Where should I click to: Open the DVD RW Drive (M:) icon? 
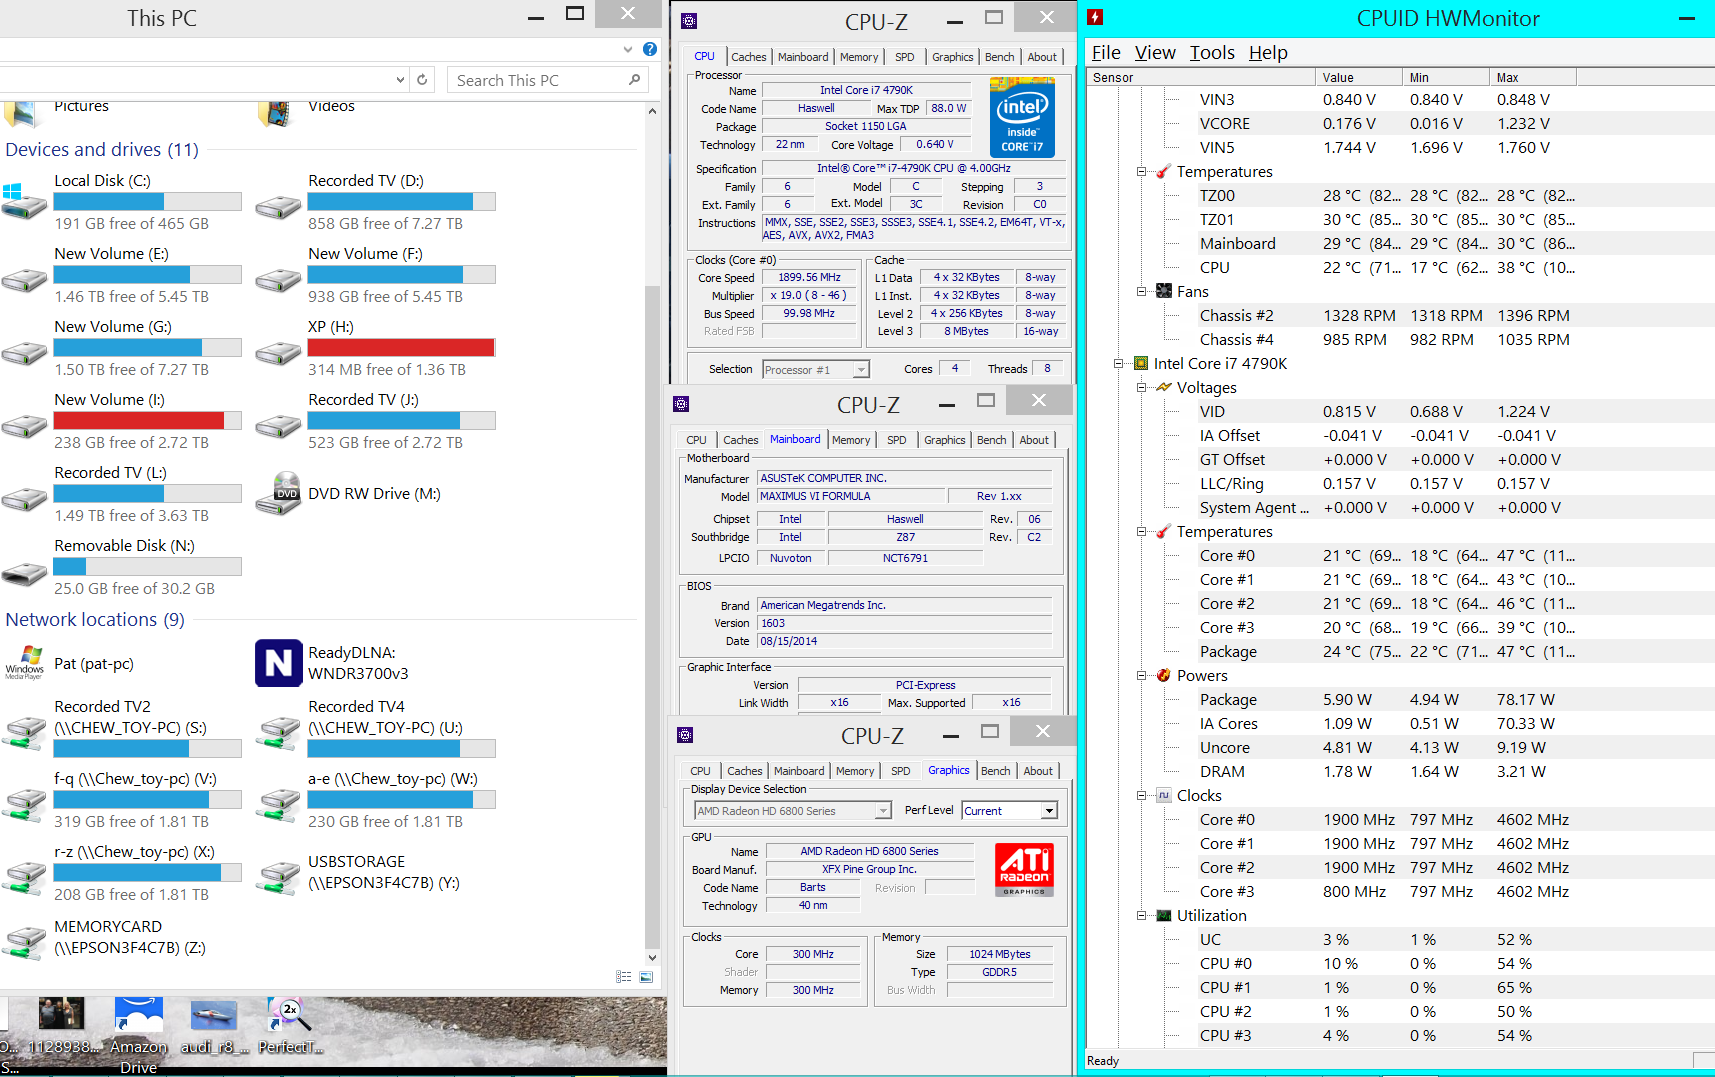(x=278, y=493)
